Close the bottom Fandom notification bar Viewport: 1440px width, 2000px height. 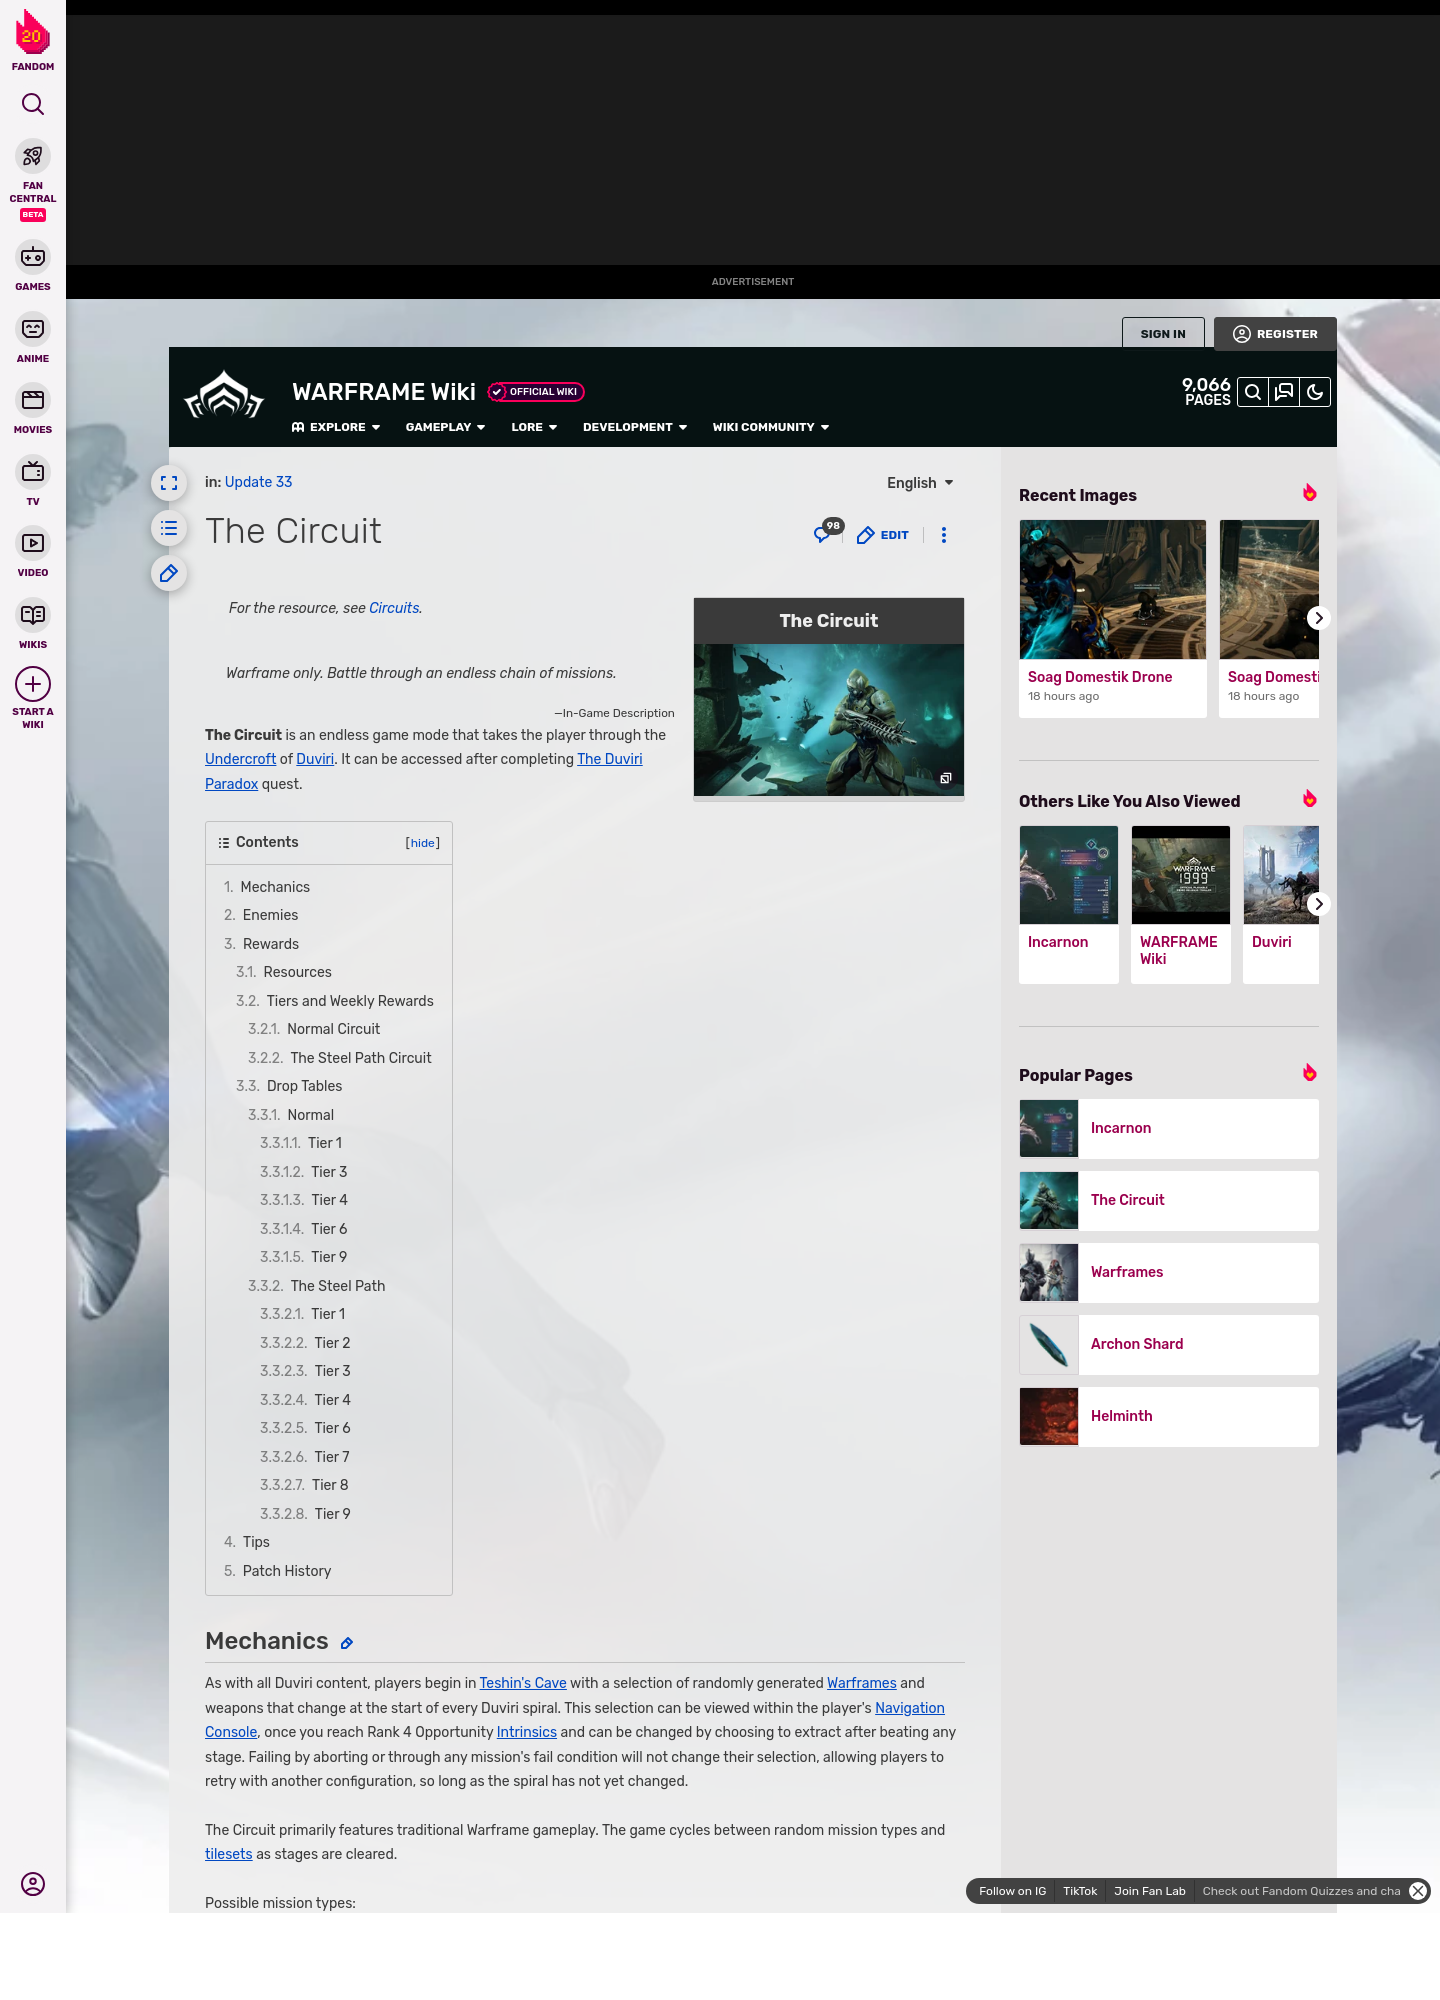(1418, 1891)
